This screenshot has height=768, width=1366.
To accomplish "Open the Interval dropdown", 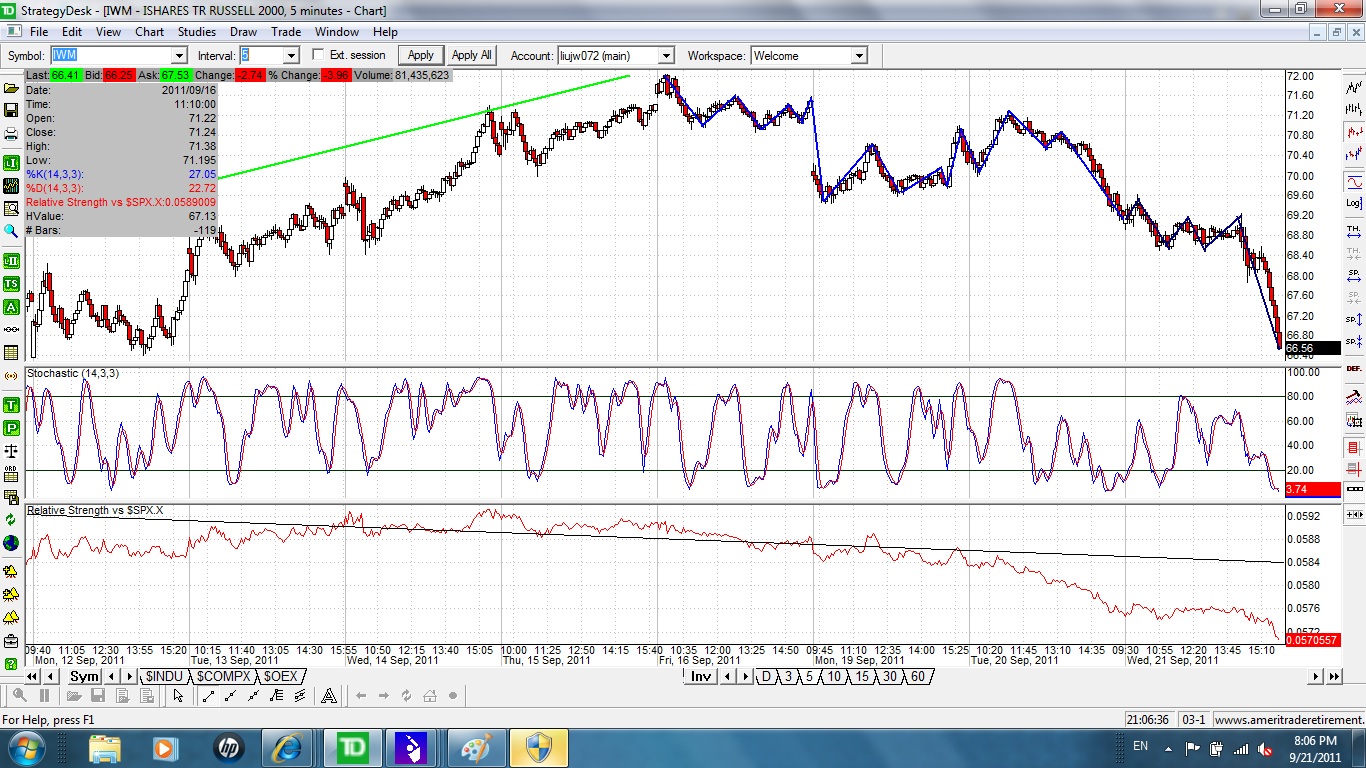I will click(291, 56).
